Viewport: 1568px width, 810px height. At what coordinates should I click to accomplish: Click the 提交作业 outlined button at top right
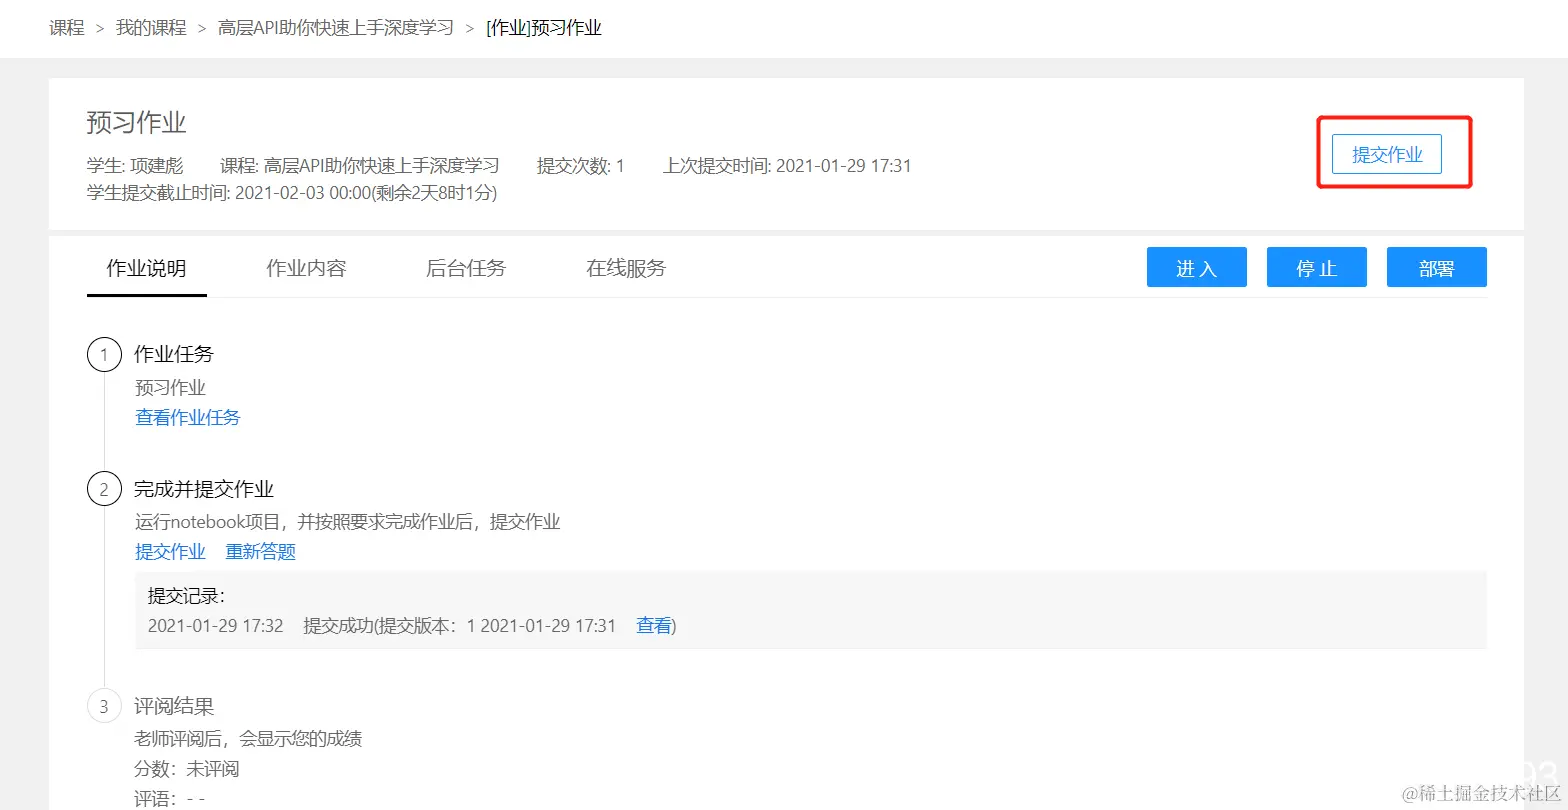tap(1386, 154)
